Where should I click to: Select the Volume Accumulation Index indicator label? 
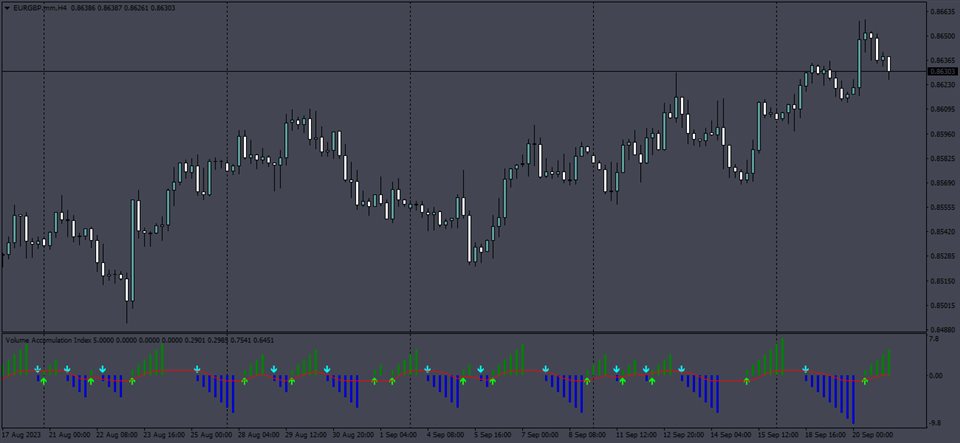48,339
